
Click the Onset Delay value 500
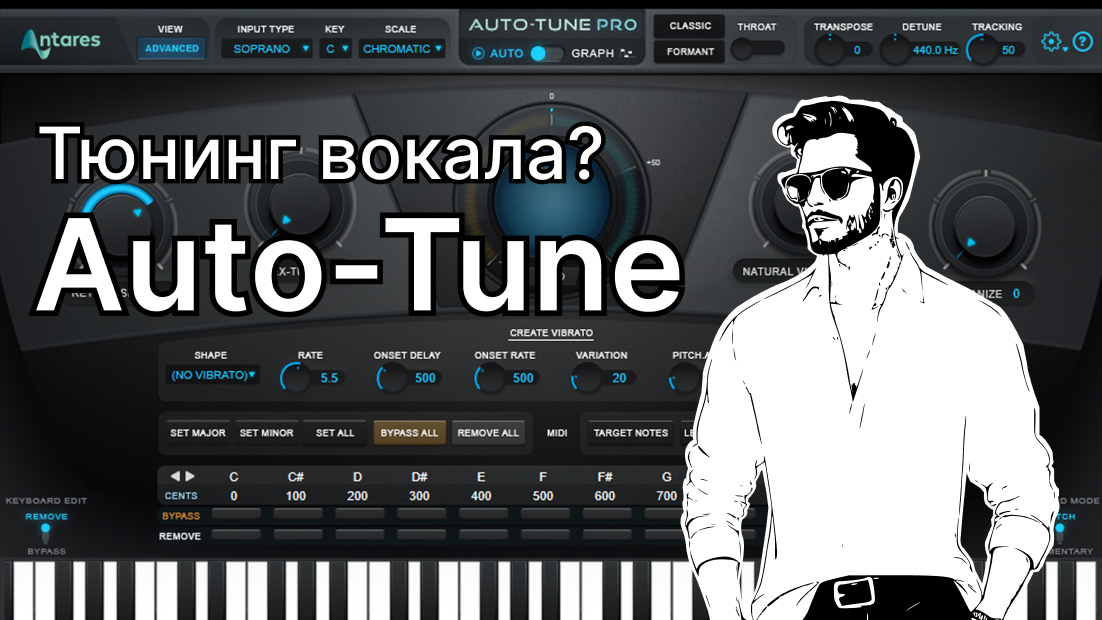click(x=425, y=377)
